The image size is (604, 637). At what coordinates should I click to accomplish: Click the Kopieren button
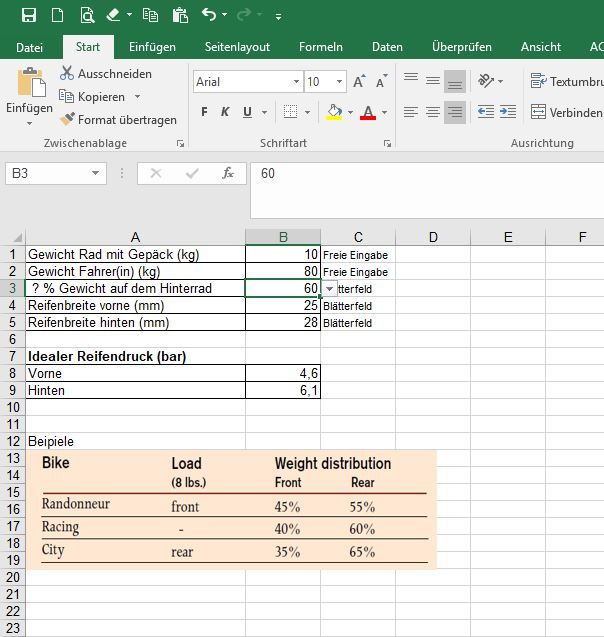tap(101, 96)
